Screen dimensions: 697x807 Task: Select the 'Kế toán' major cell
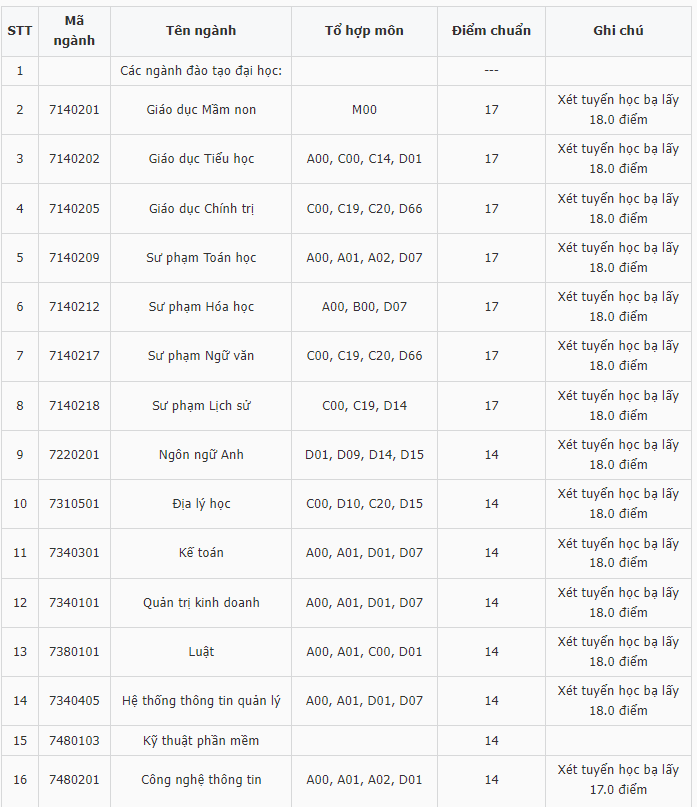click(x=201, y=553)
